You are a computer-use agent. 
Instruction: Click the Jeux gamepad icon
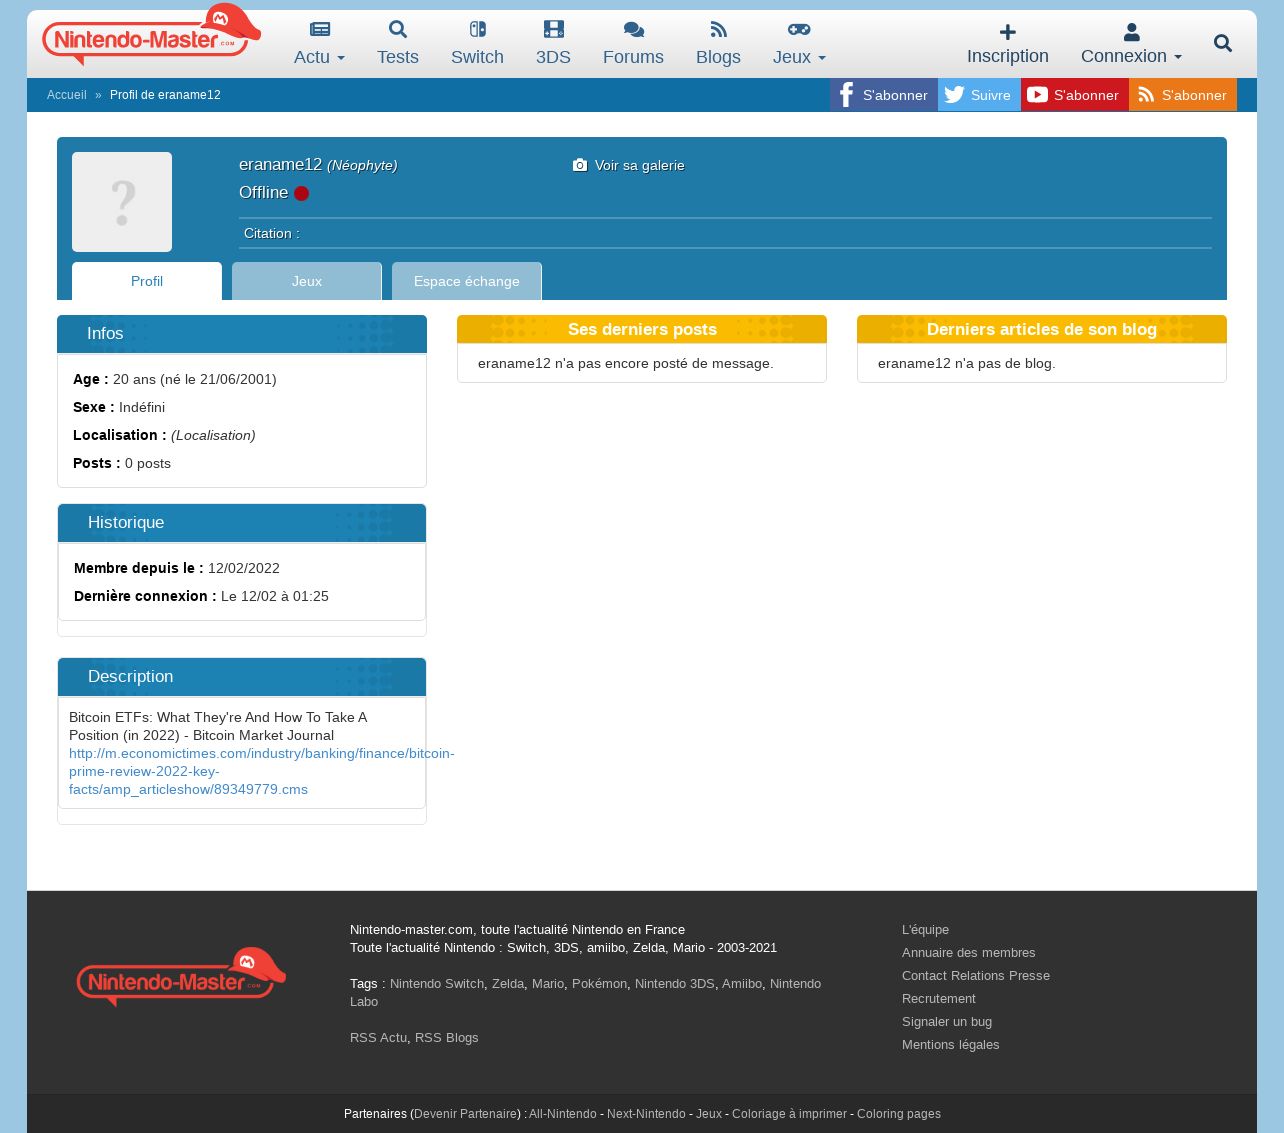tap(799, 30)
